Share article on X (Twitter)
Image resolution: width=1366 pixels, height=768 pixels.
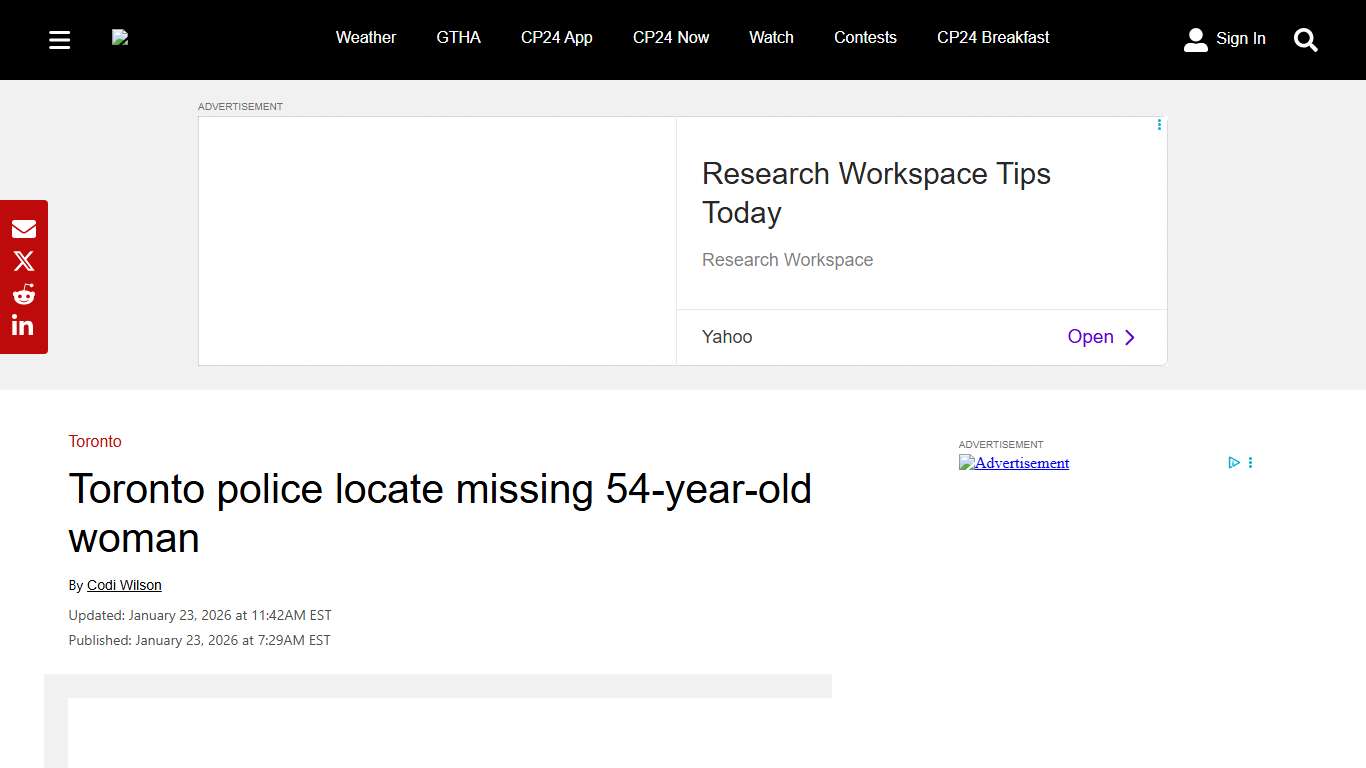click(x=24, y=261)
